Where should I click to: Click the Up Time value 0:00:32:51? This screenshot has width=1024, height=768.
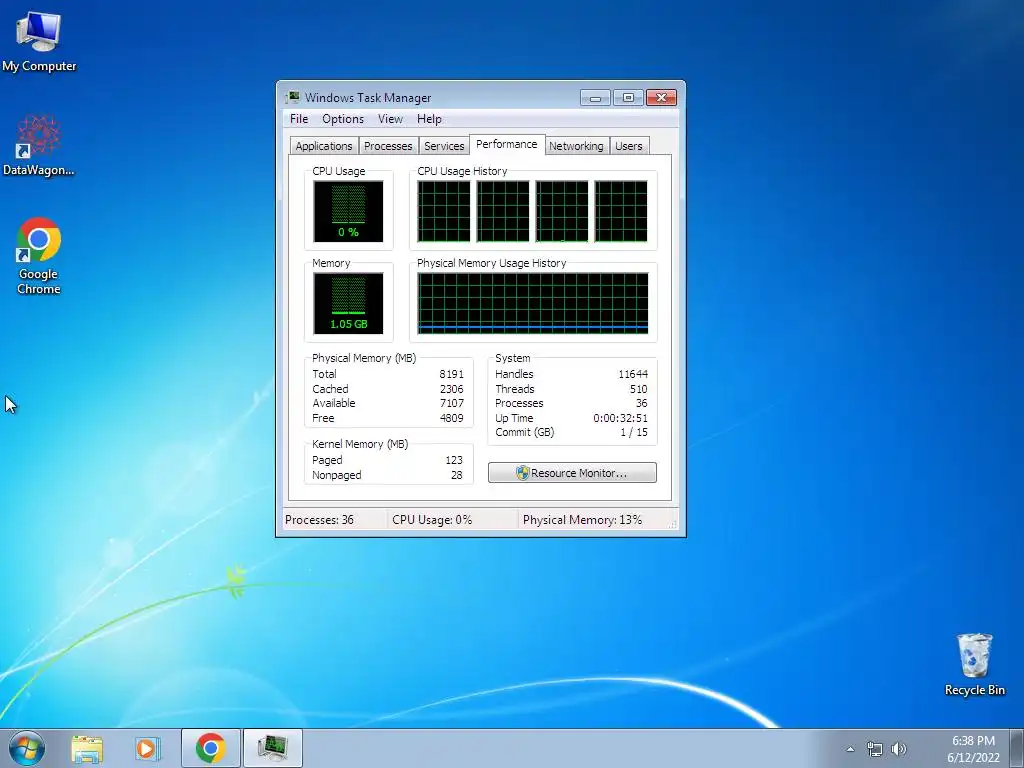620,419
